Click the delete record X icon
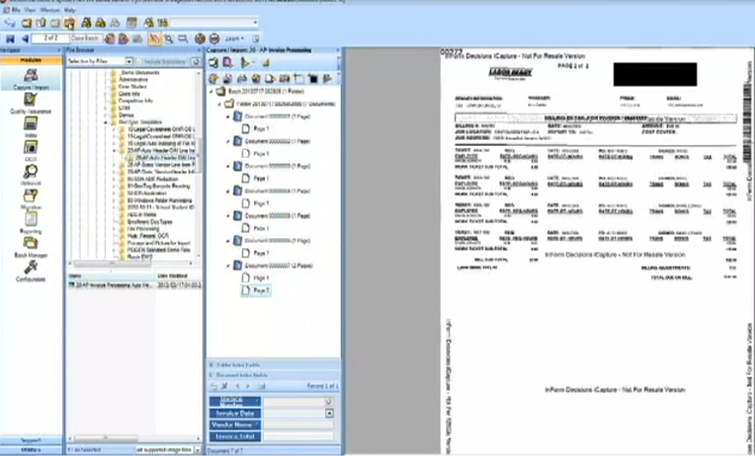Screen dimensions: 755x456 [x=224, y=386]
